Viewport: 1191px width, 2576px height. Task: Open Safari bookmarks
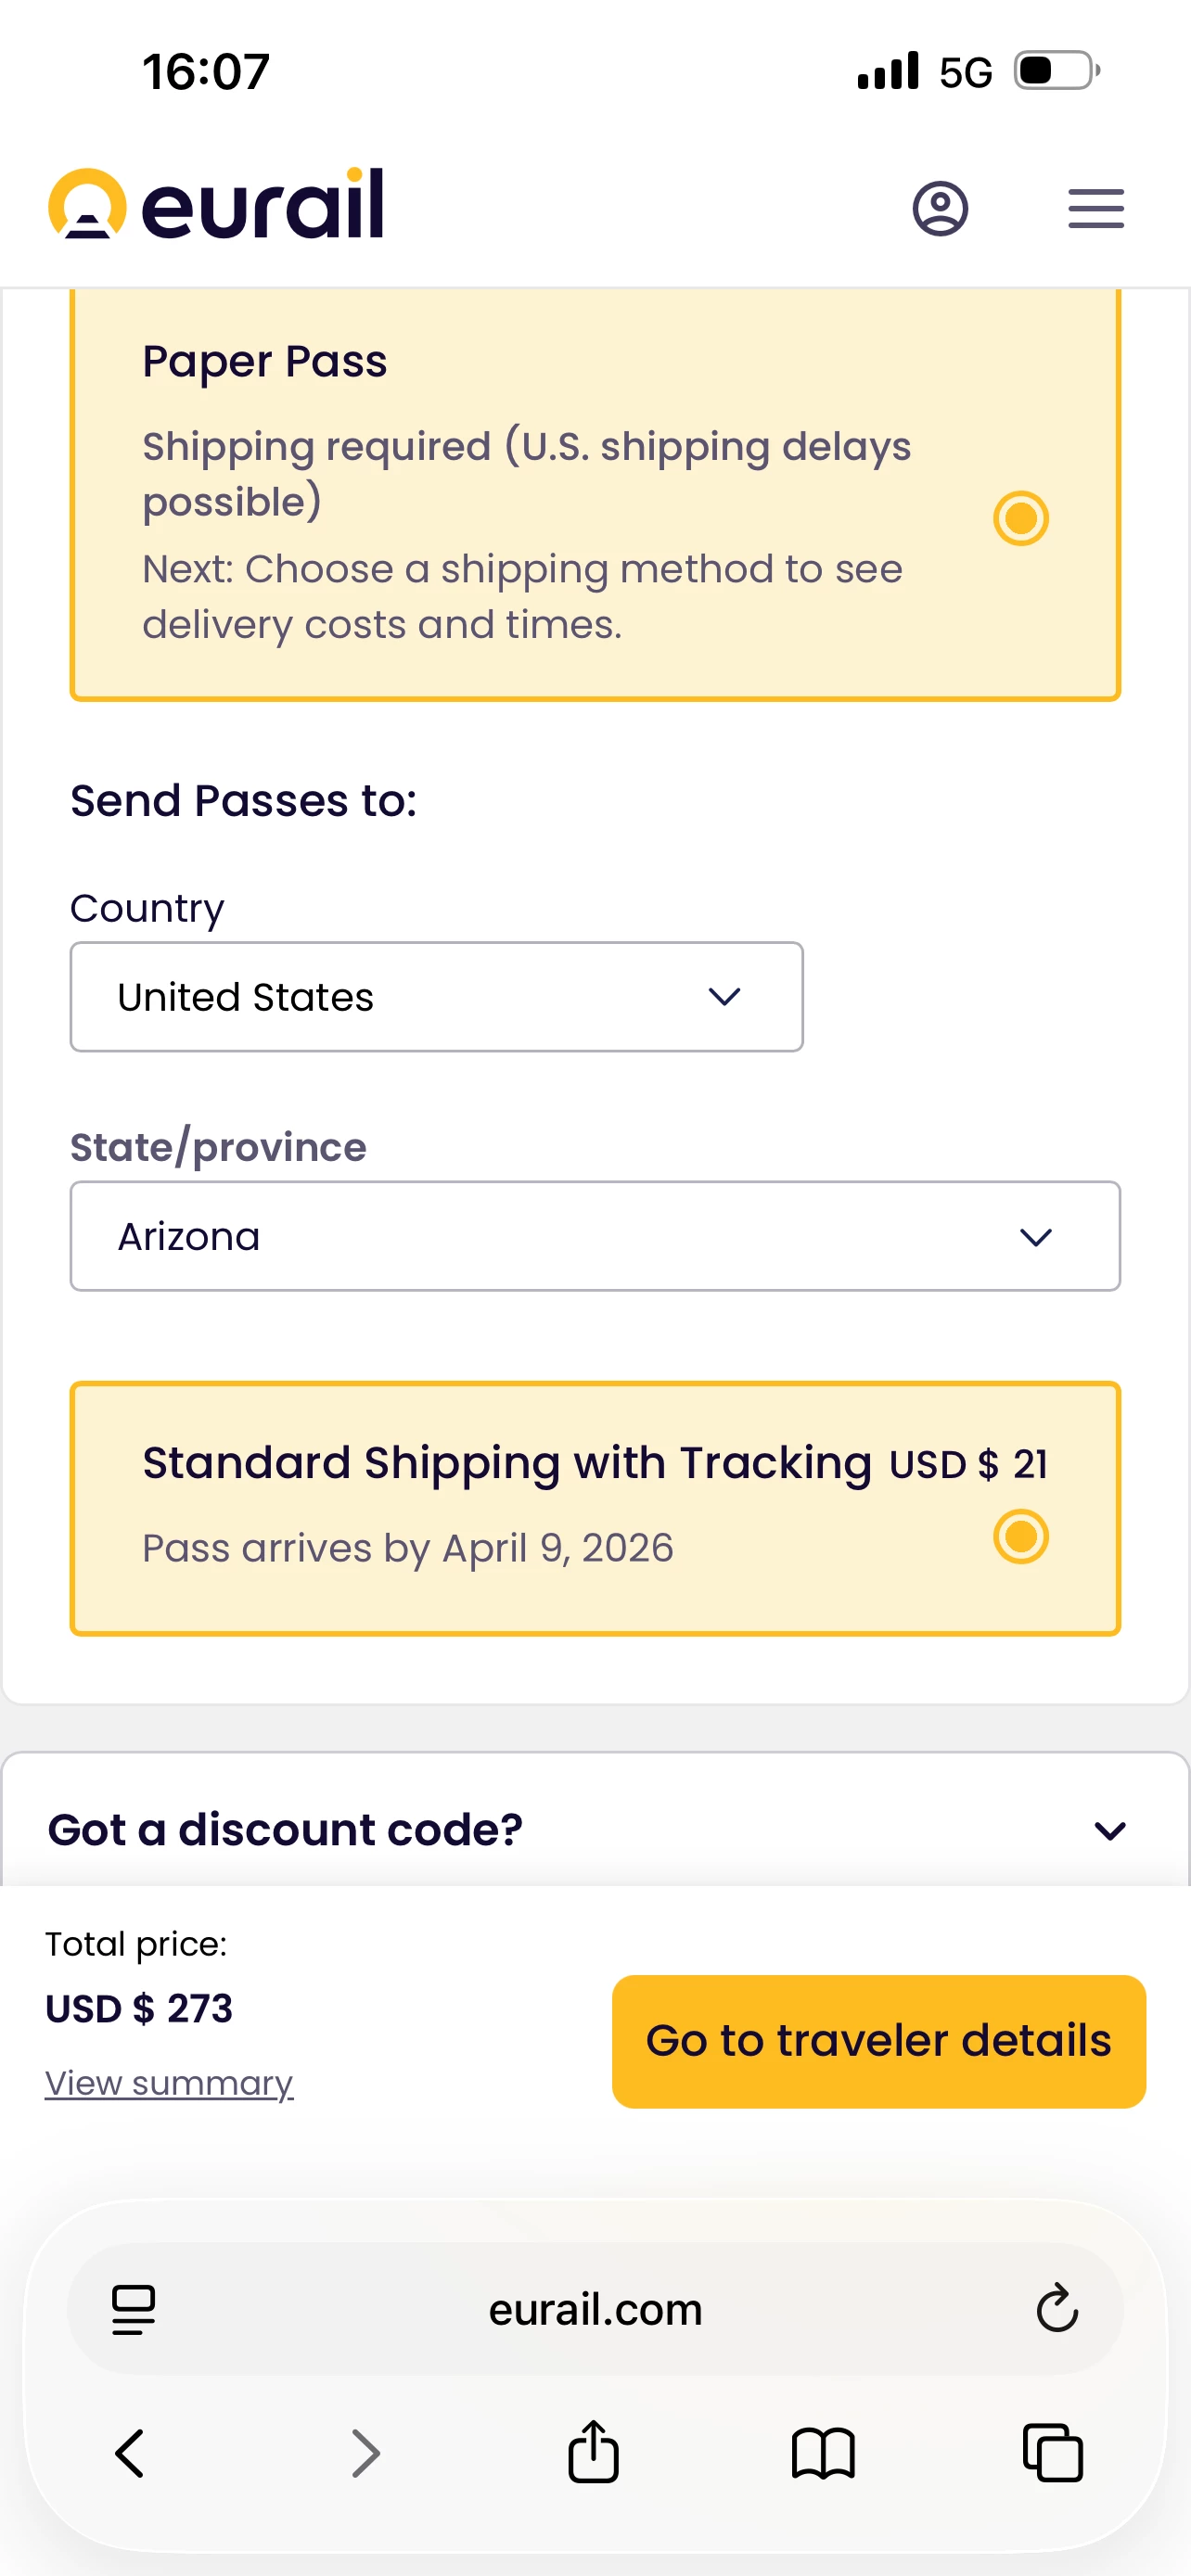click(x=822, y=2453)
